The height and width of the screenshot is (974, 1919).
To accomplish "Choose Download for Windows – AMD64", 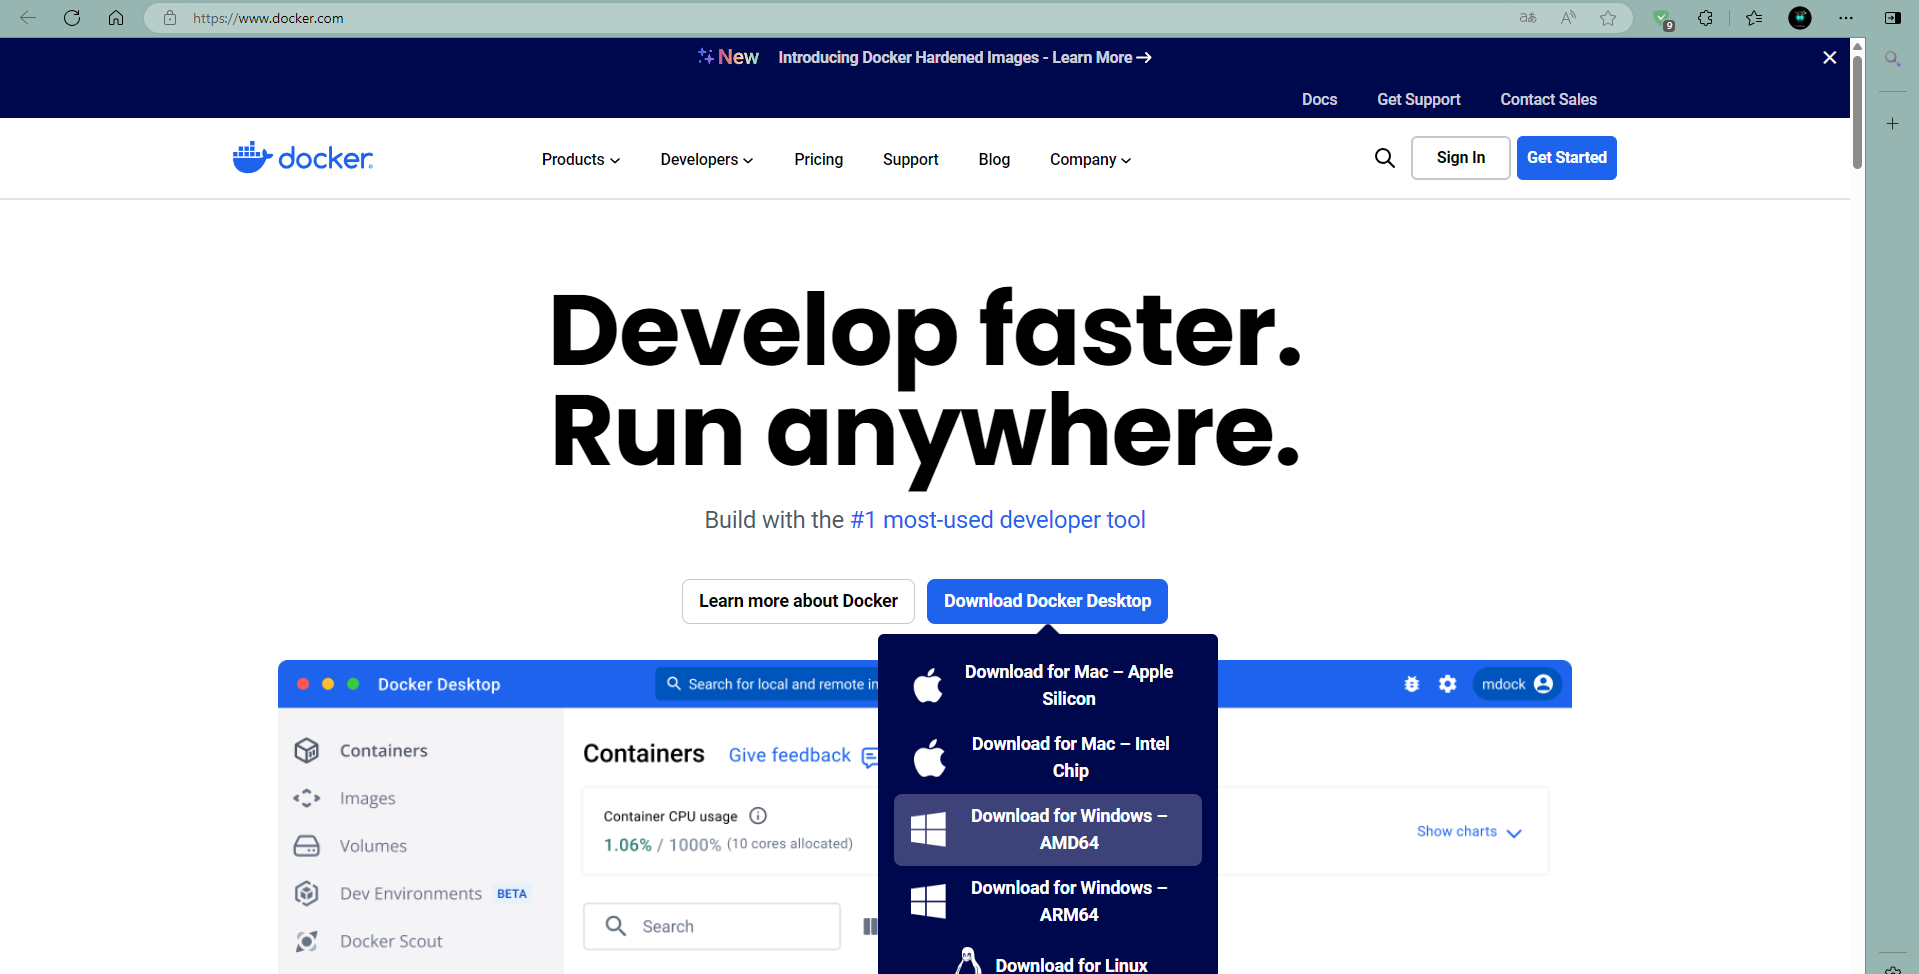I will pyautogui.click(x=1048, y=829).
